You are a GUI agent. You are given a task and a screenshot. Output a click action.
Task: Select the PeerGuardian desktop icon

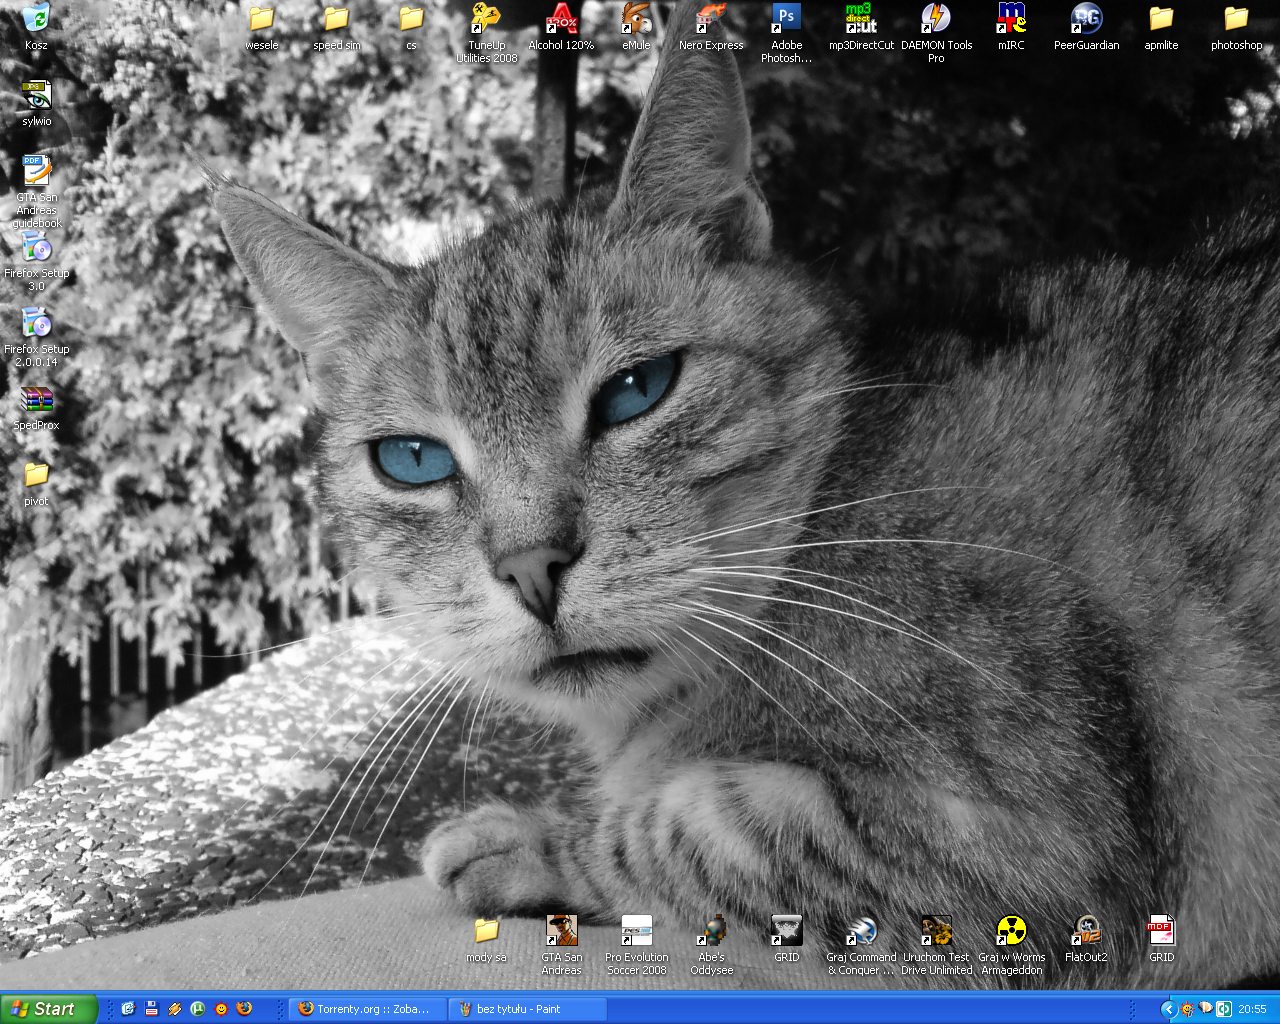(1086, 18)
